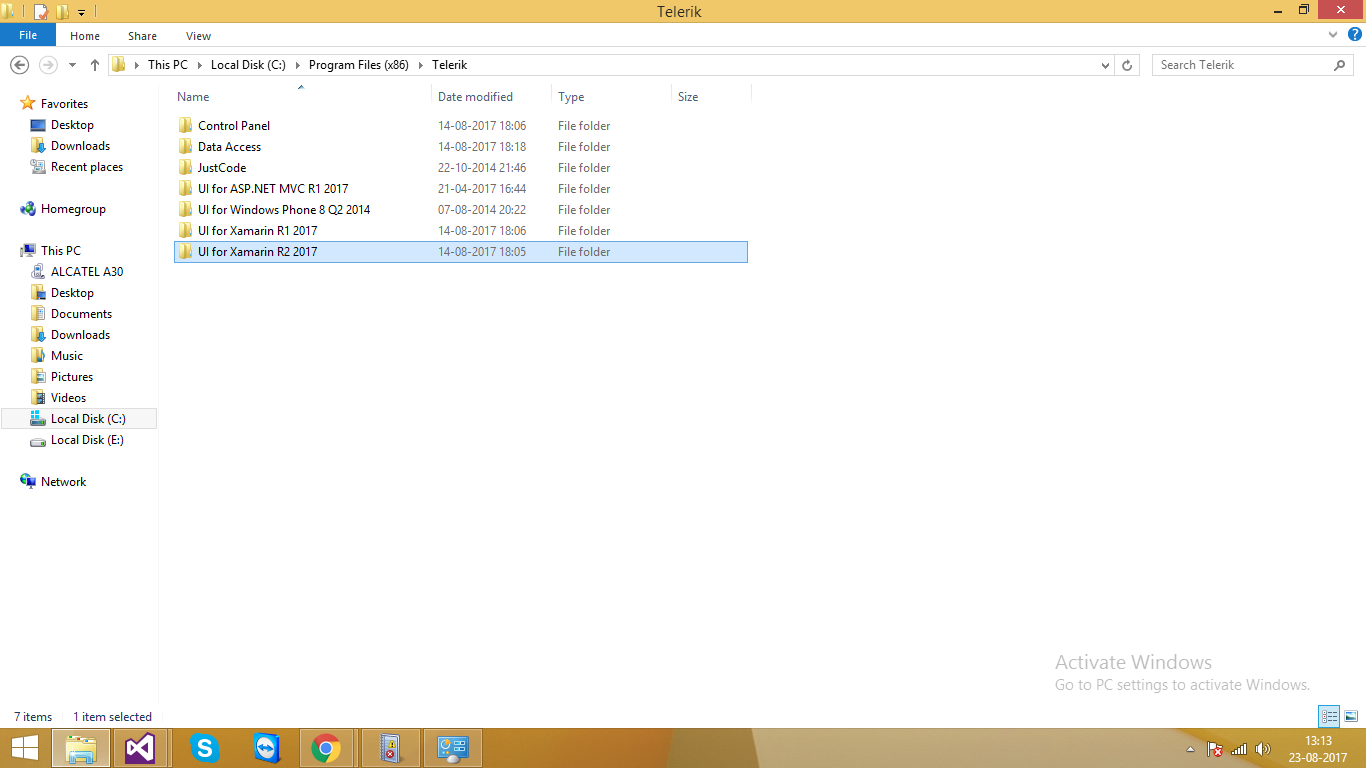The image size is (1366, 768).
Task: Expand the ribbon with the chevron arrow
Action: point(1333,35)
